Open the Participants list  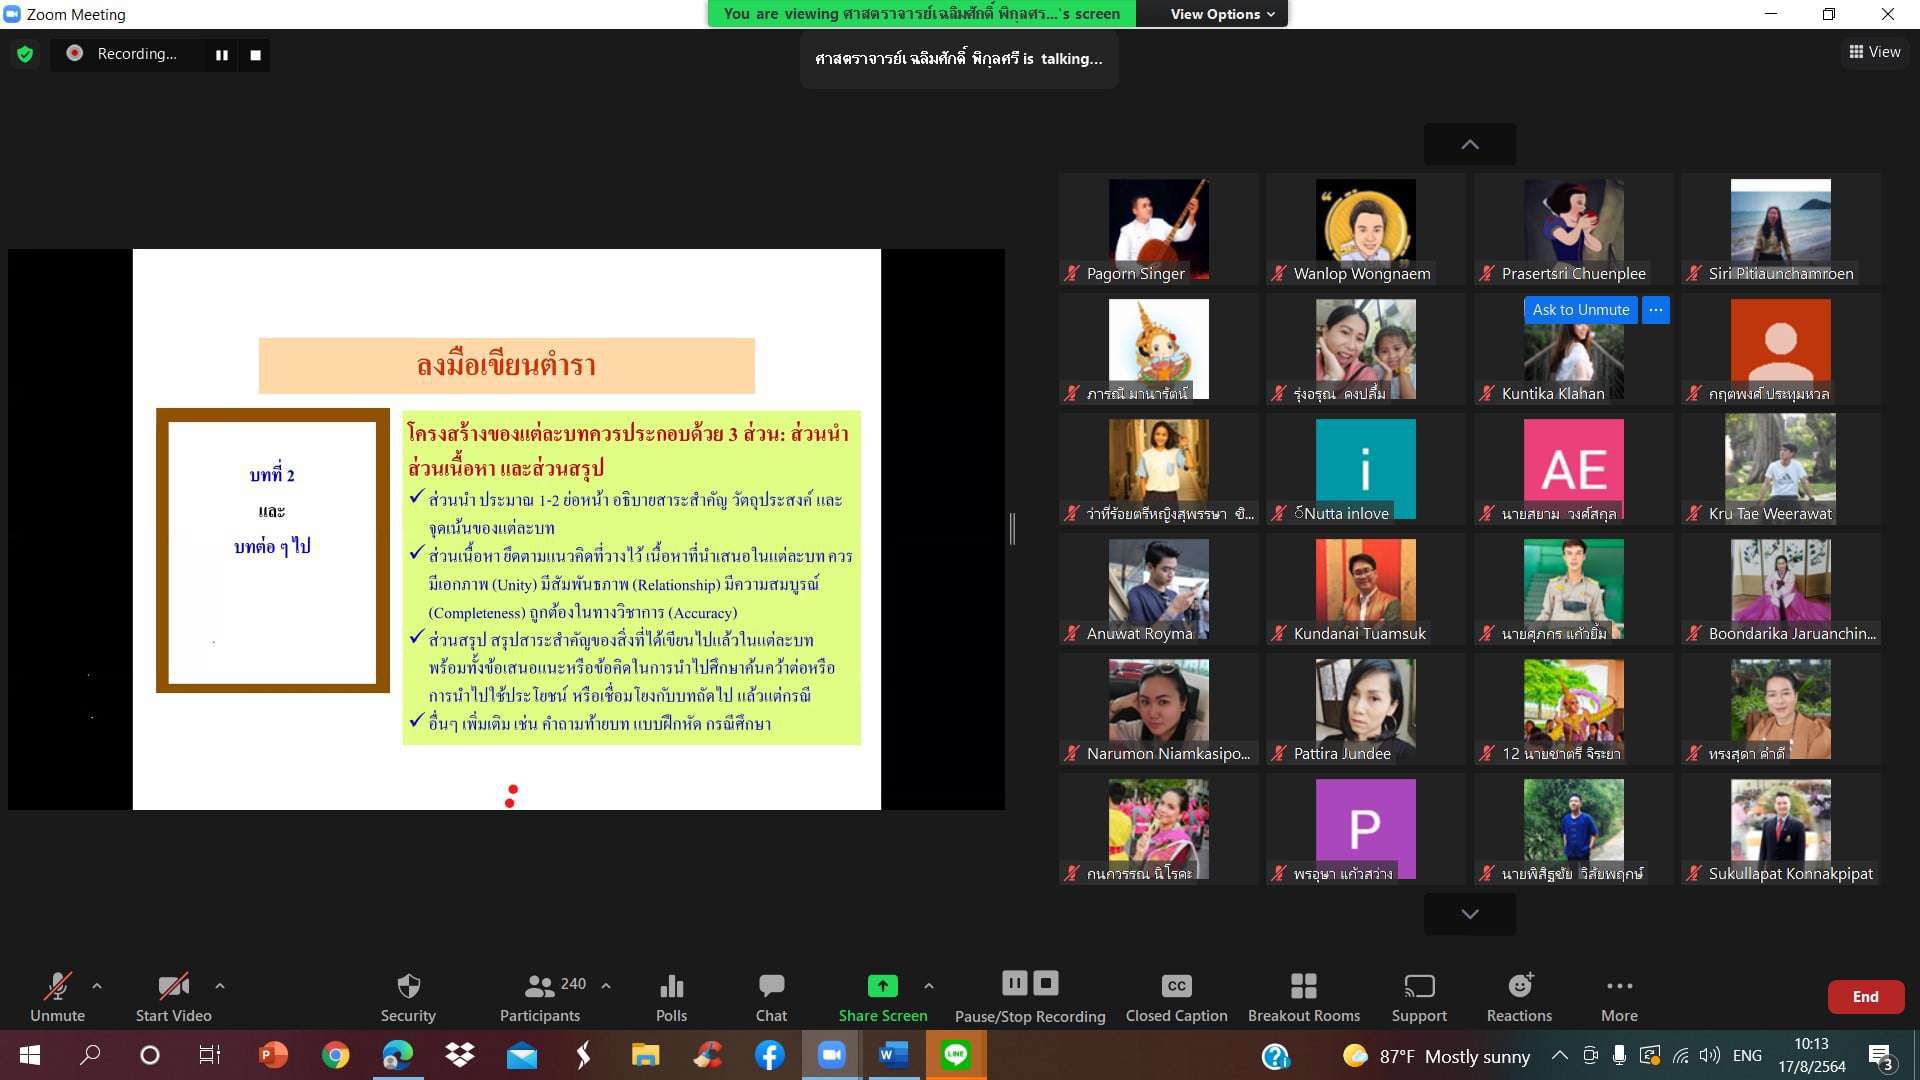(x=541, y=997)
